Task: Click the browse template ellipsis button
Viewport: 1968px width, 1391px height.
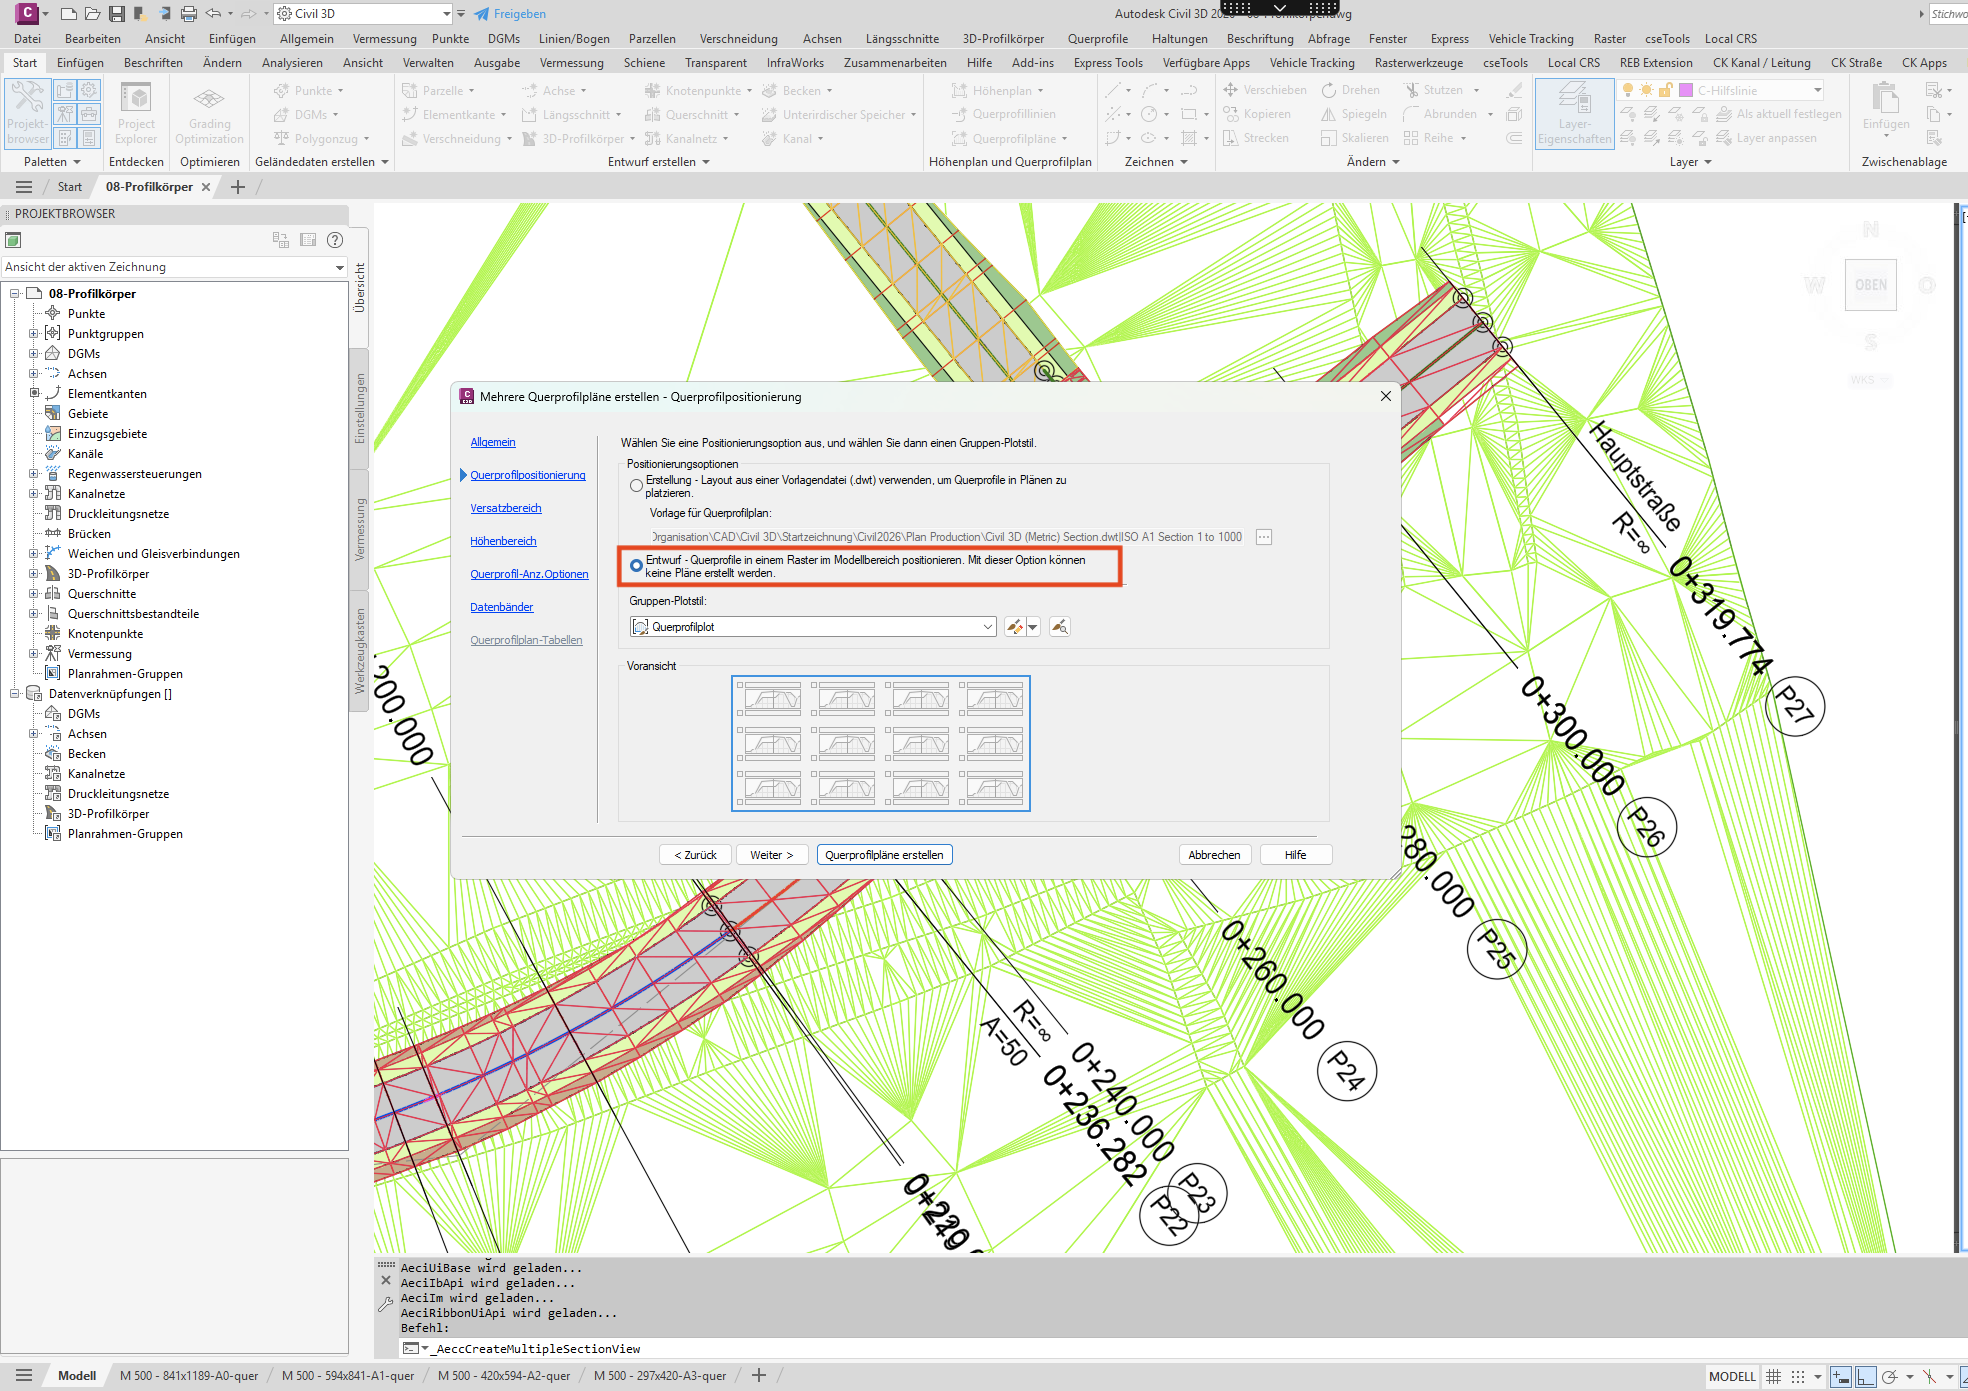Action: click(1264, 537)
